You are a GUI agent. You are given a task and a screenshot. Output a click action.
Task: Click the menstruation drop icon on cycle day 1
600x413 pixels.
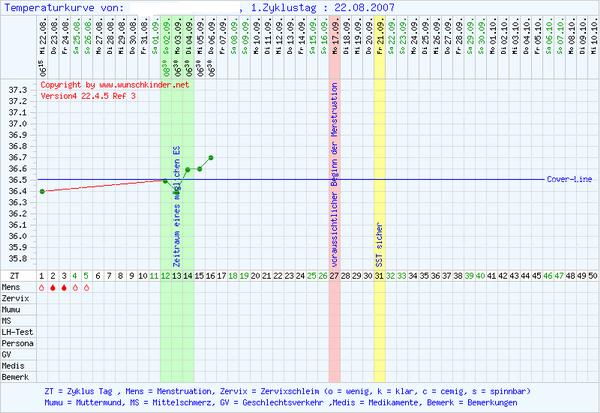coord(42,287)
